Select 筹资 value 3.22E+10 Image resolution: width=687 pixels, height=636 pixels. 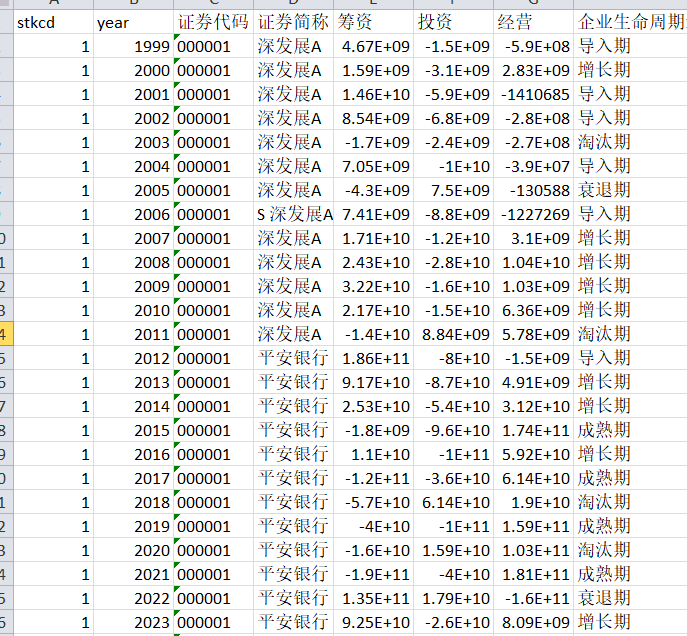point(373,286)
